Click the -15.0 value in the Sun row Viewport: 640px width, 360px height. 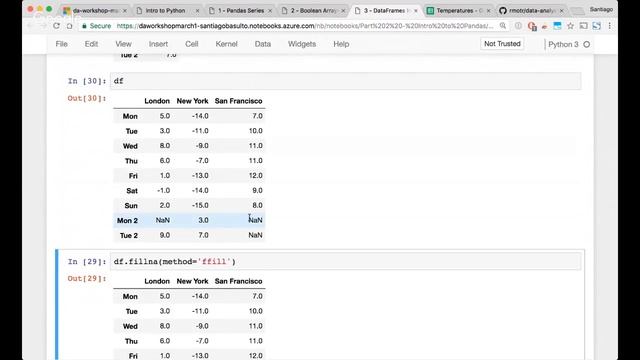(x=200, y=205)
